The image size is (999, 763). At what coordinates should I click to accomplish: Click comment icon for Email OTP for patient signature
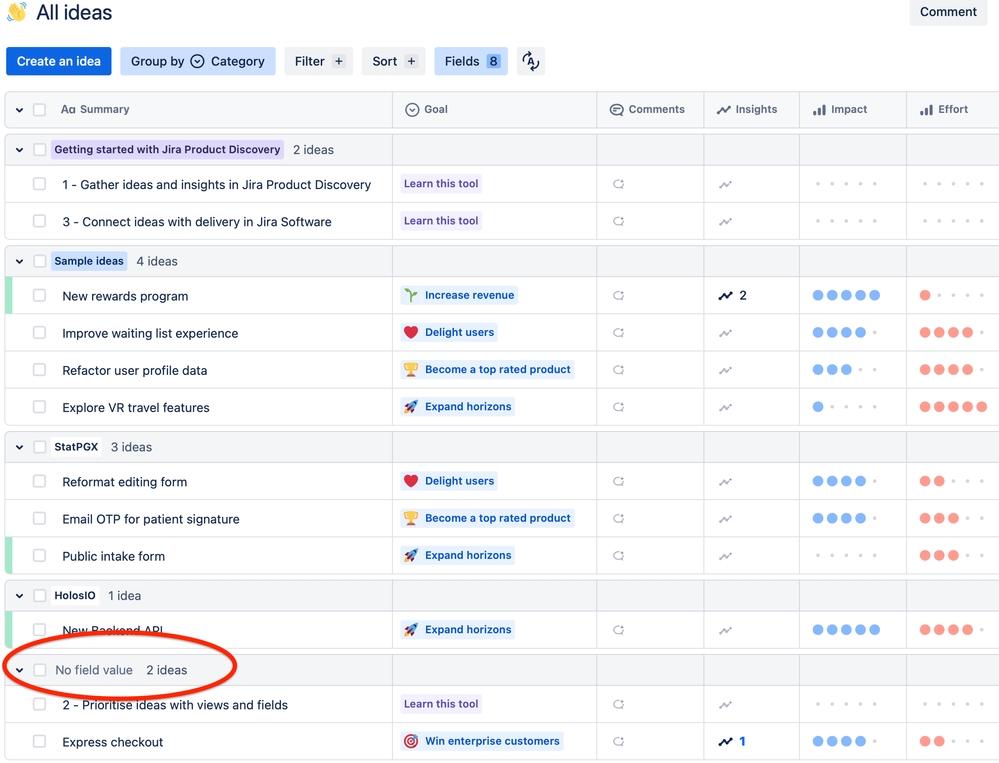[x=618, y=518]
